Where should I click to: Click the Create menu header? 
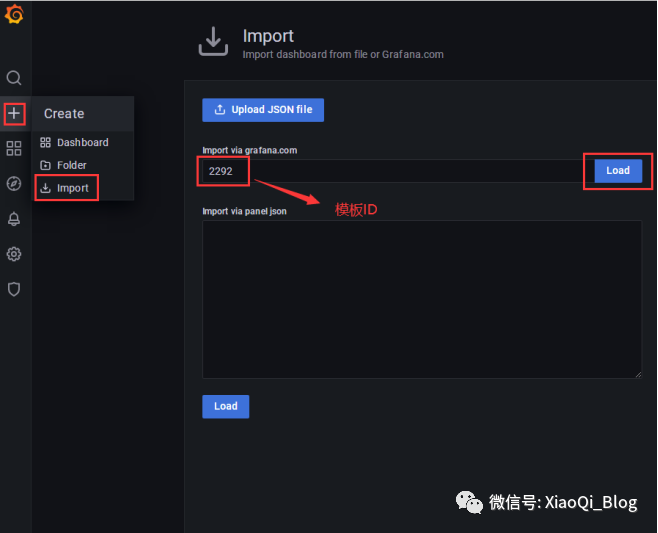(x=83, y=114)
